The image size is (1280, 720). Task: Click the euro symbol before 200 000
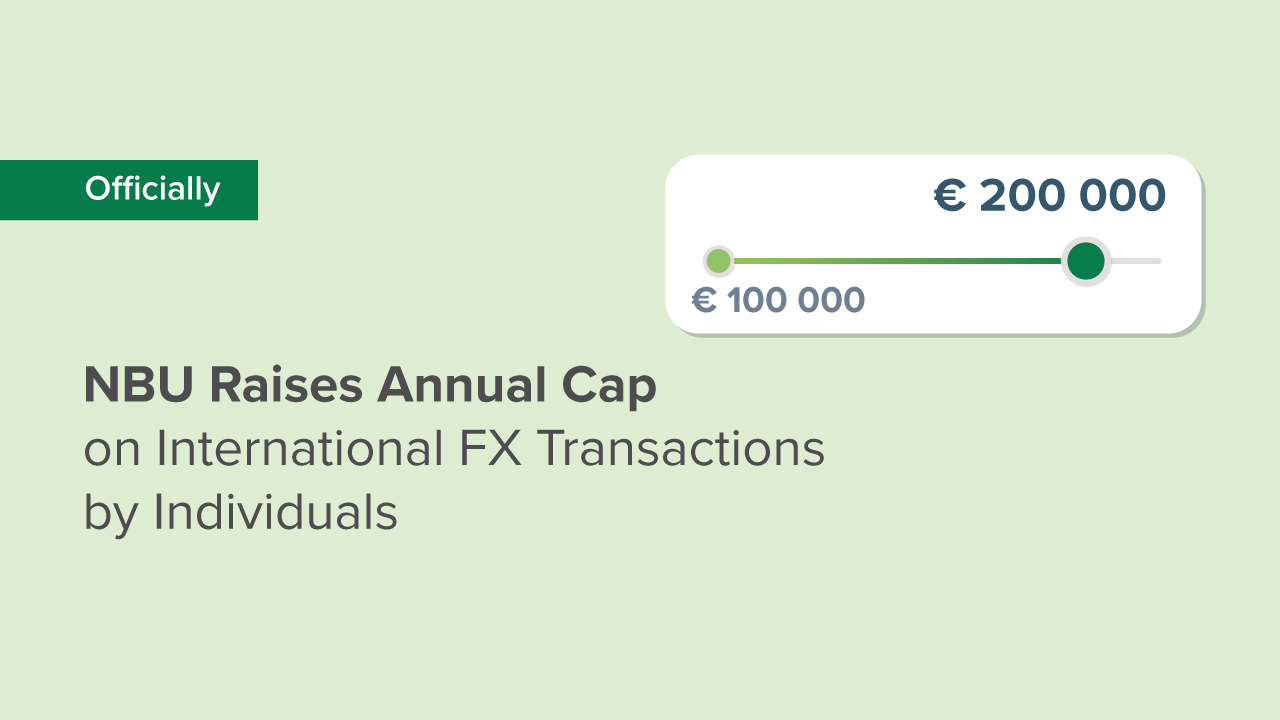[949, 196]
